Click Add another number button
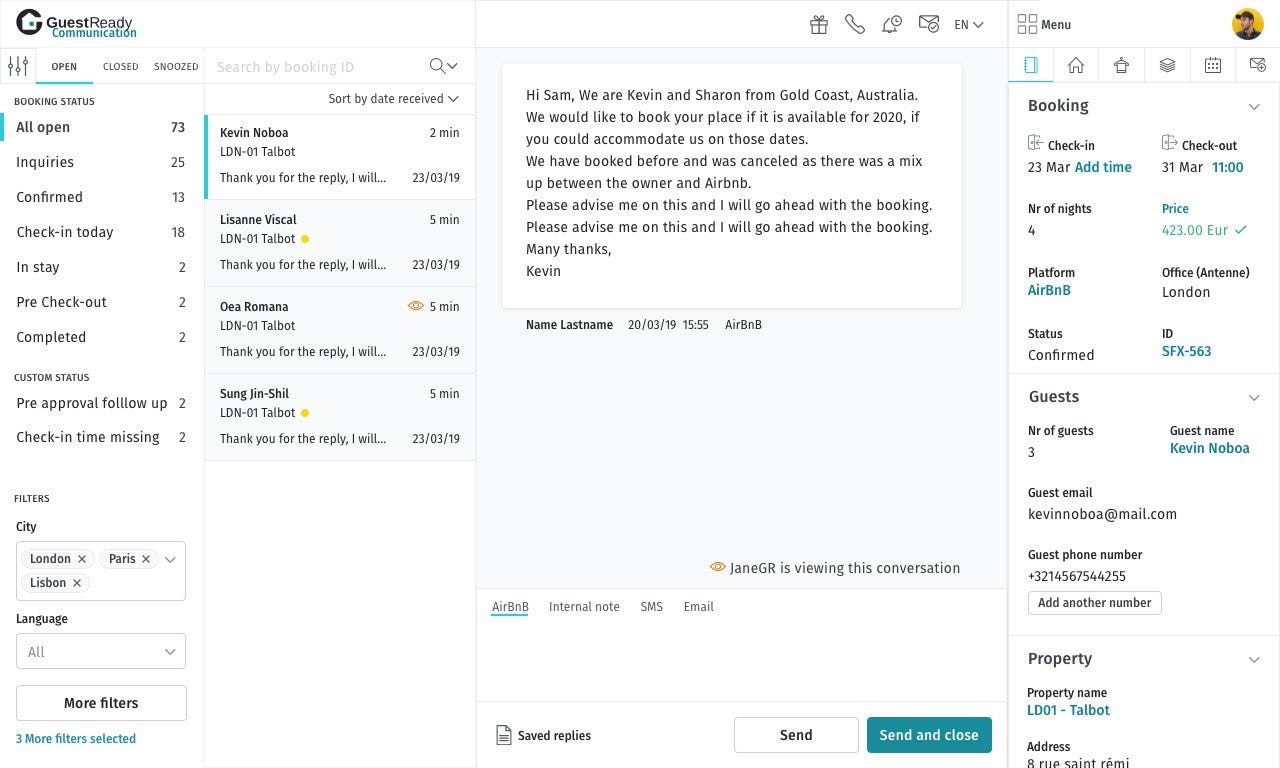 pyautogui.click(x=1095, y=603)
